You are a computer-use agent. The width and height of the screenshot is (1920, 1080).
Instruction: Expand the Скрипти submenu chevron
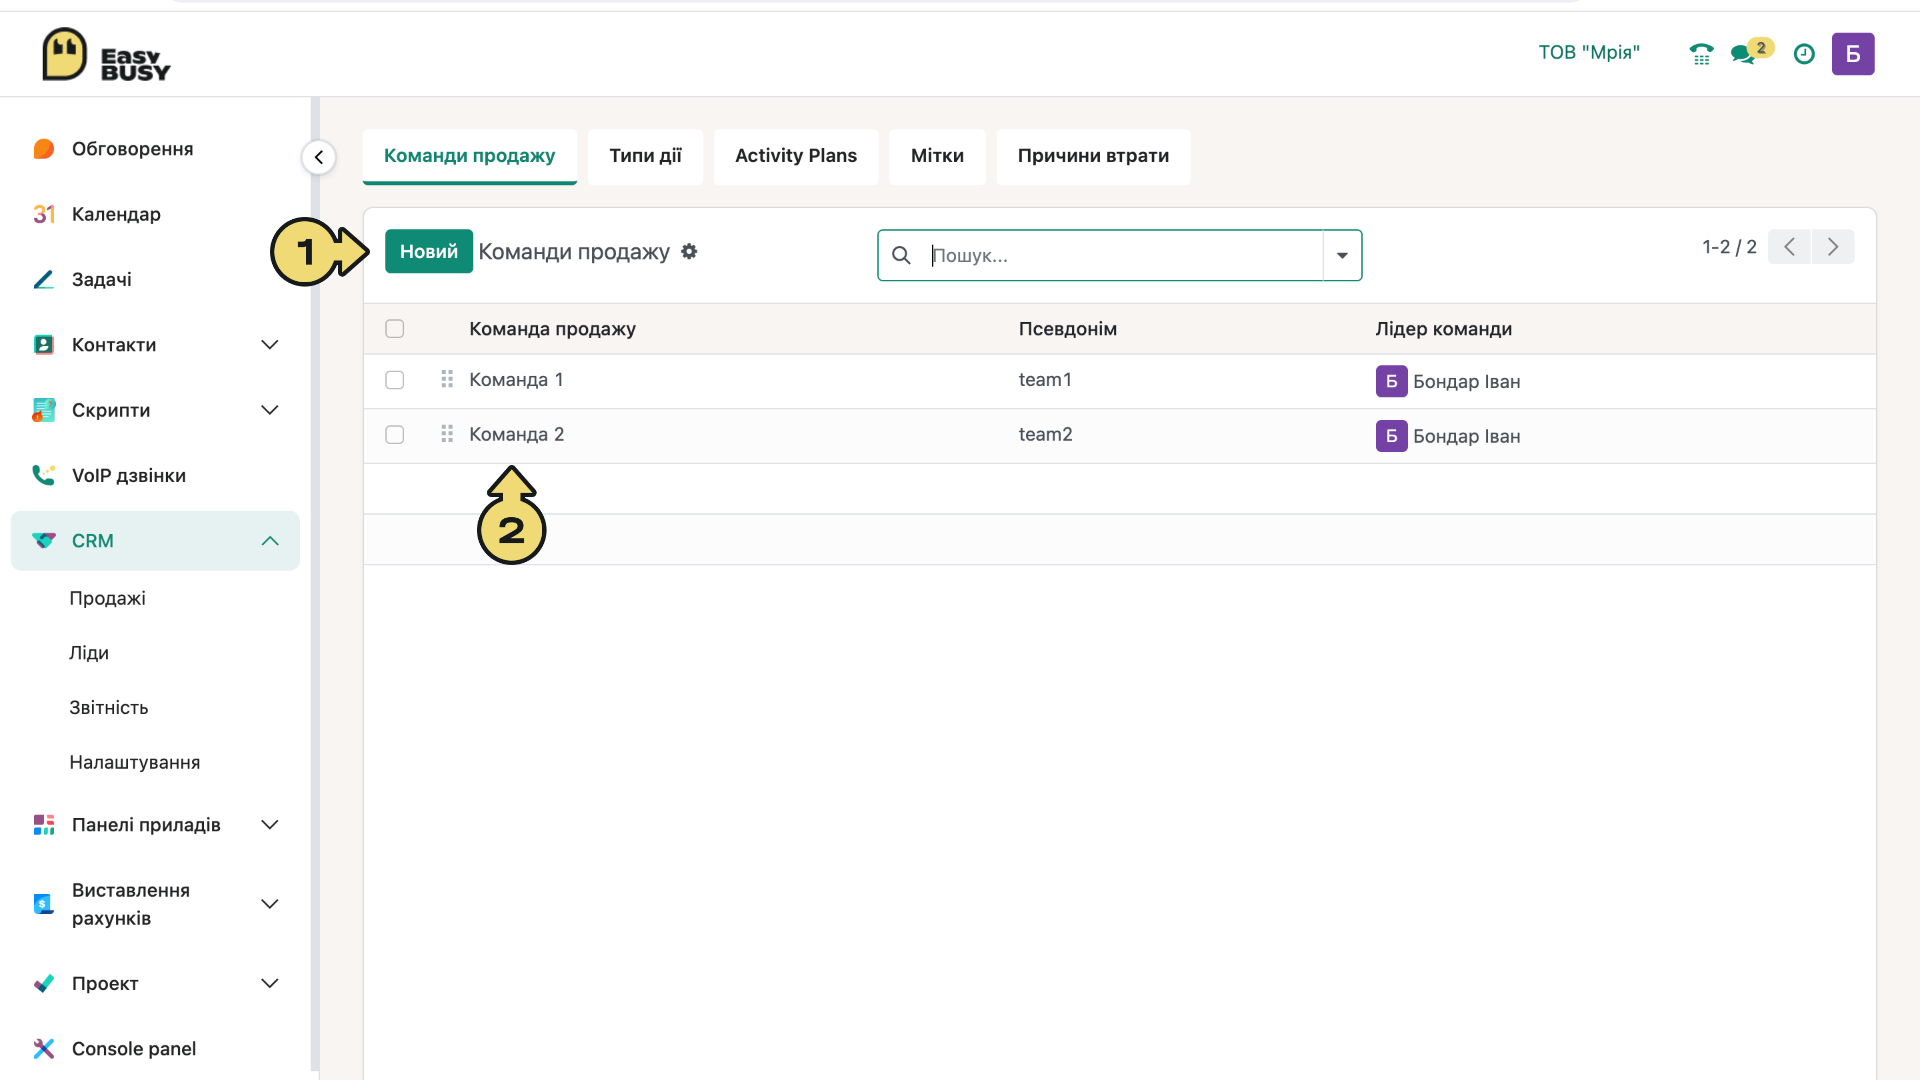[x=269, y=410]
